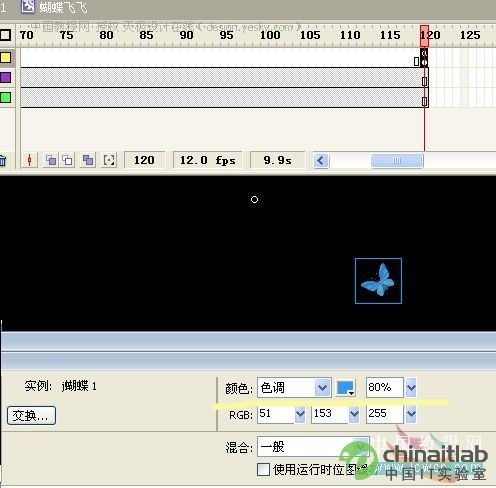Open the blend mode dropdown showing 一般
496x488 pixels.
tap(313, 447)
